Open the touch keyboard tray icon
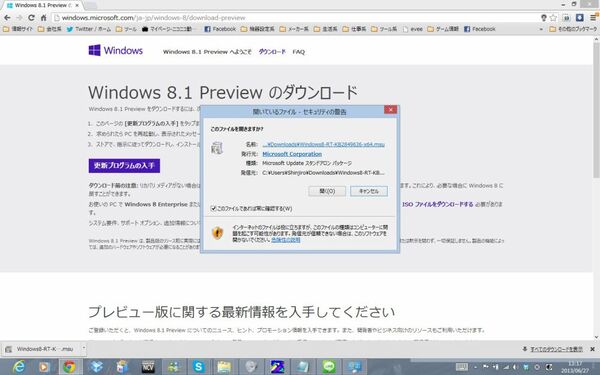This screenshot has height=375, width=600. pyautogui.click(x=462, y=367)
